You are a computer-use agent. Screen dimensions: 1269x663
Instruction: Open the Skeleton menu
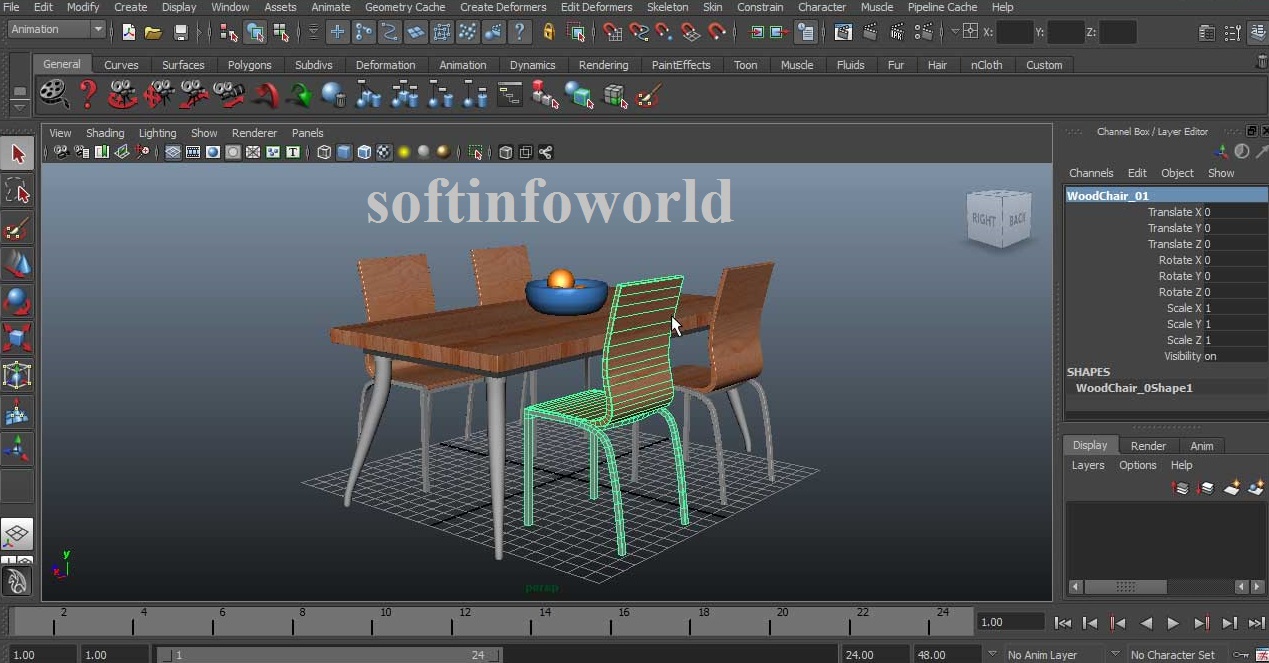coord(667,7)
